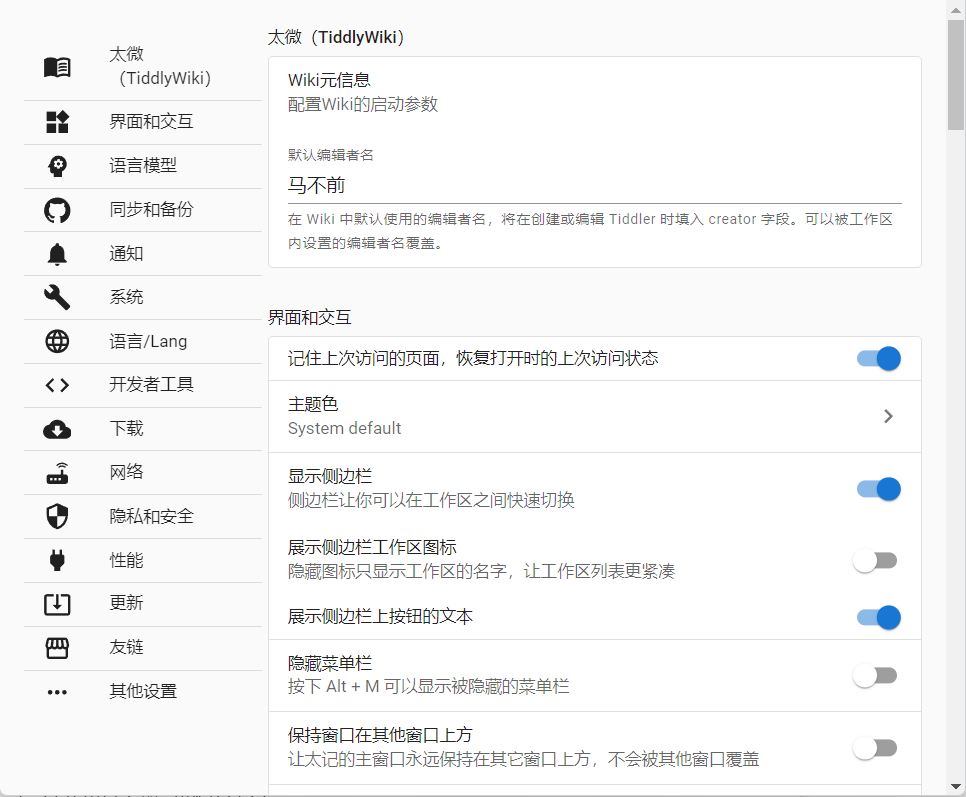Click the open book TiddlyWiki icon

click(57, 67)
